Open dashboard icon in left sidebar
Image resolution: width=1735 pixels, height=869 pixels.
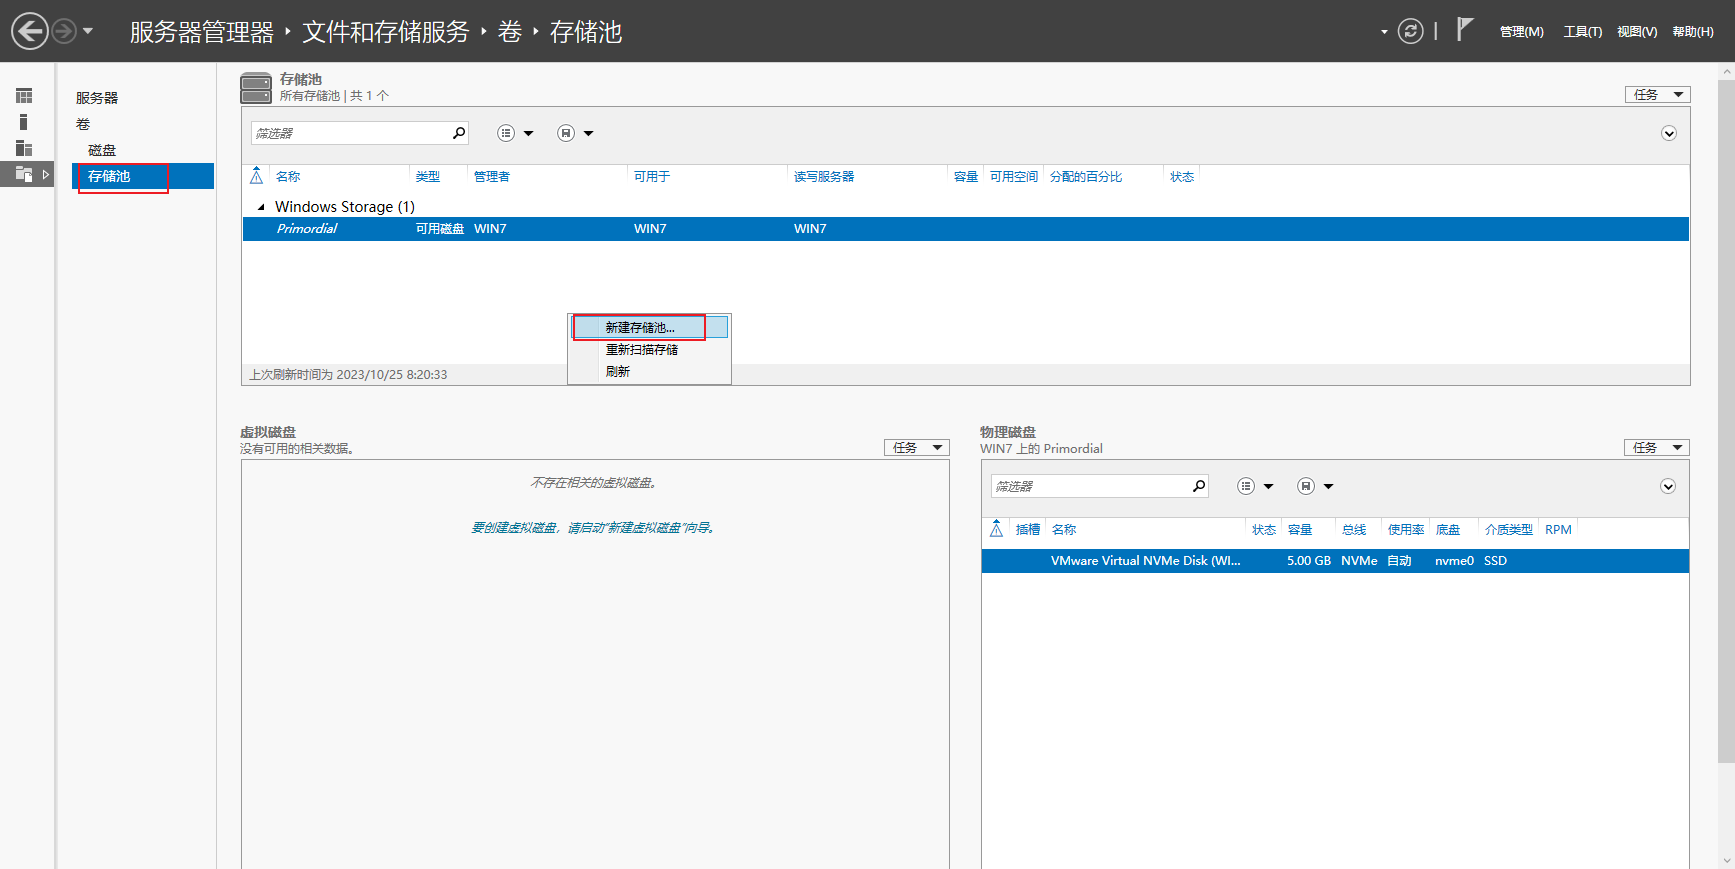coord(24,96)
